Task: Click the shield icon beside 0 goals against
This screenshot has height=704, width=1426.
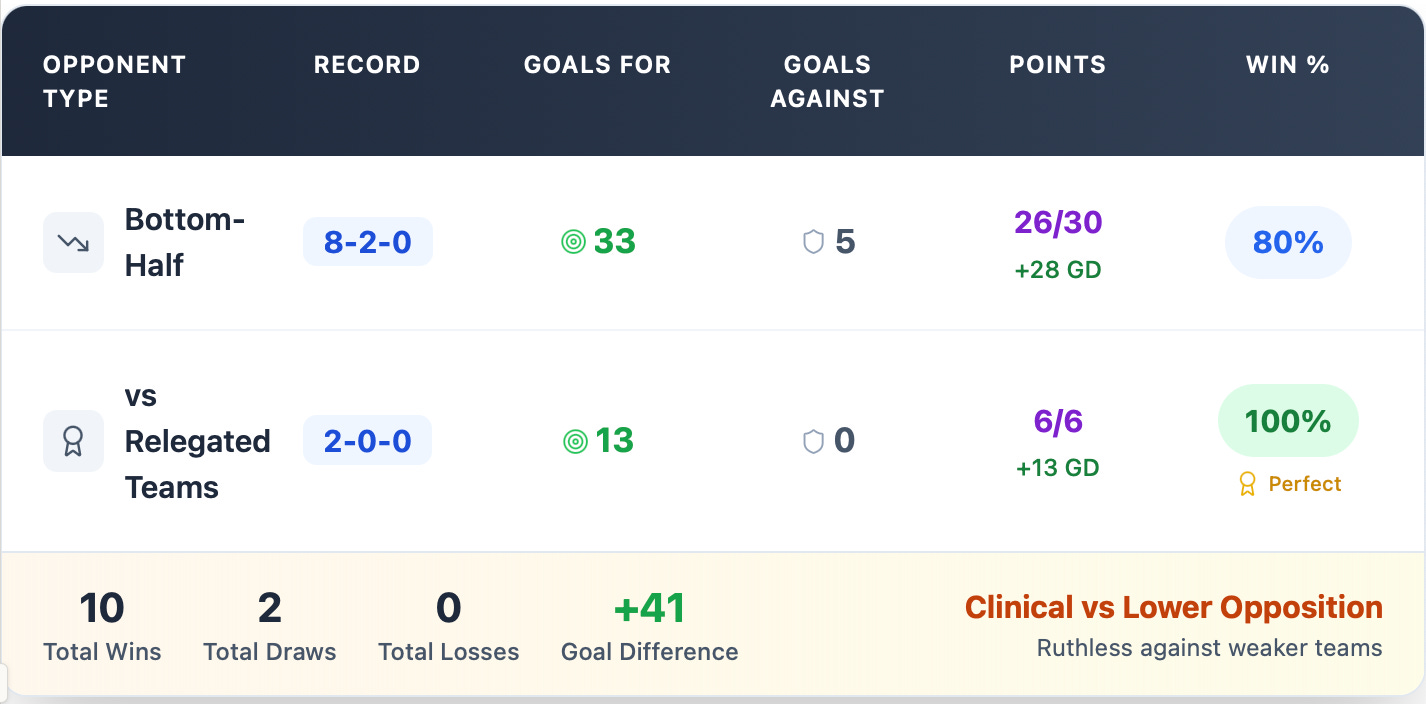Action: (813, 441)
